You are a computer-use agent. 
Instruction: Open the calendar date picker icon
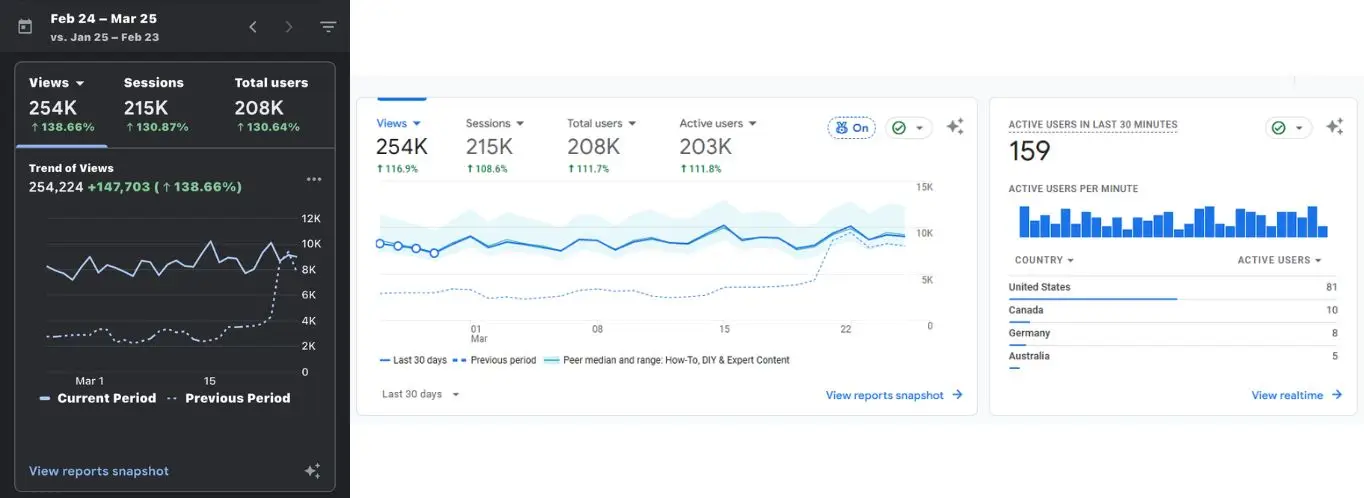click(x=25, y=27)
